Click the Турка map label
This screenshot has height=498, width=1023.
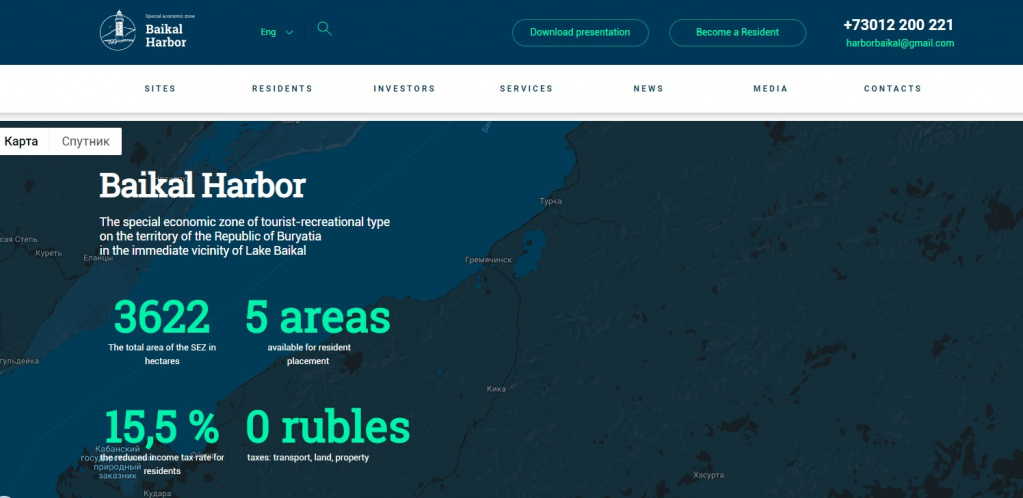551,201
